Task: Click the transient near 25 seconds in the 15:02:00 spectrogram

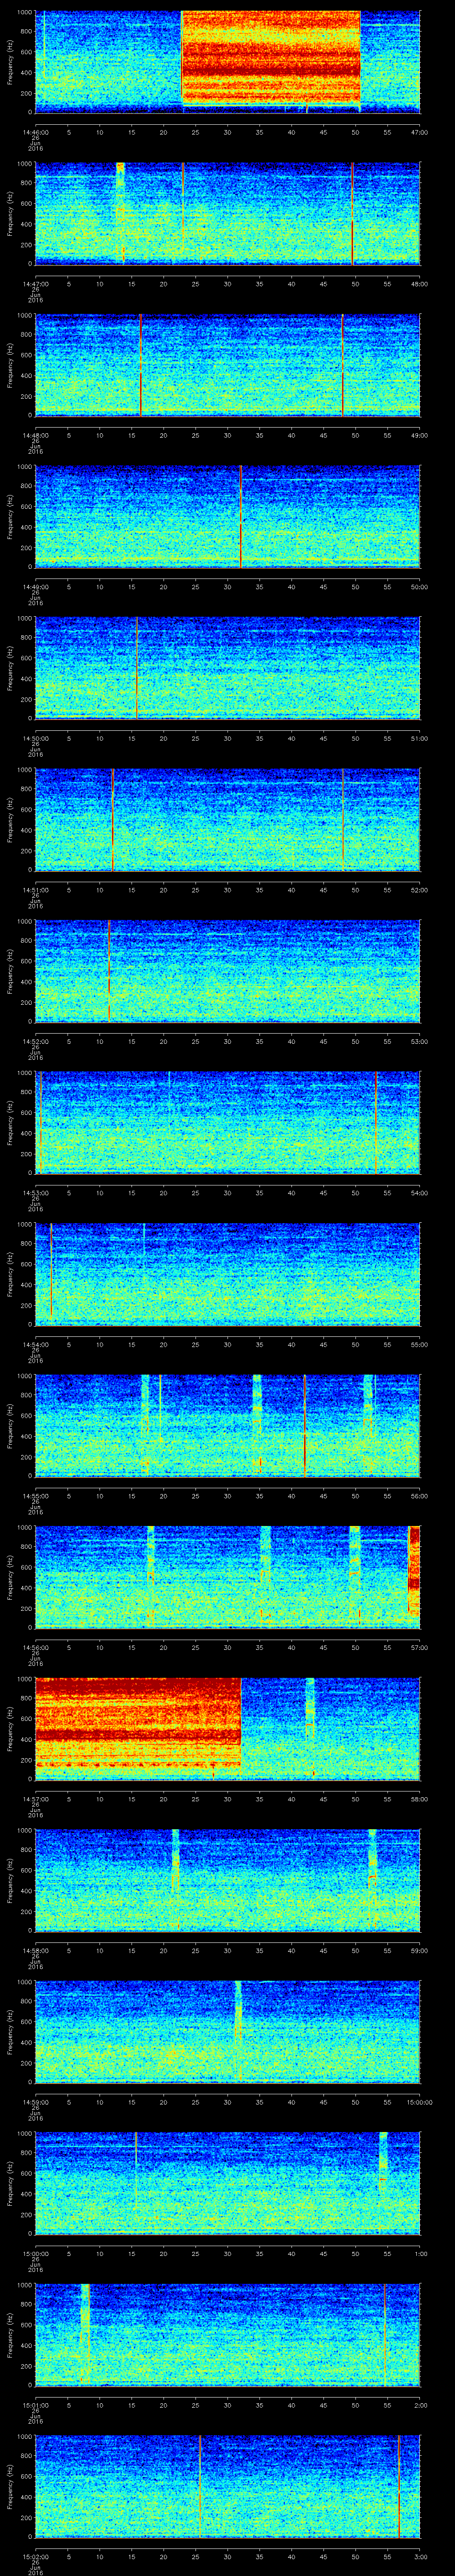Action: [x=200, y=2486]
